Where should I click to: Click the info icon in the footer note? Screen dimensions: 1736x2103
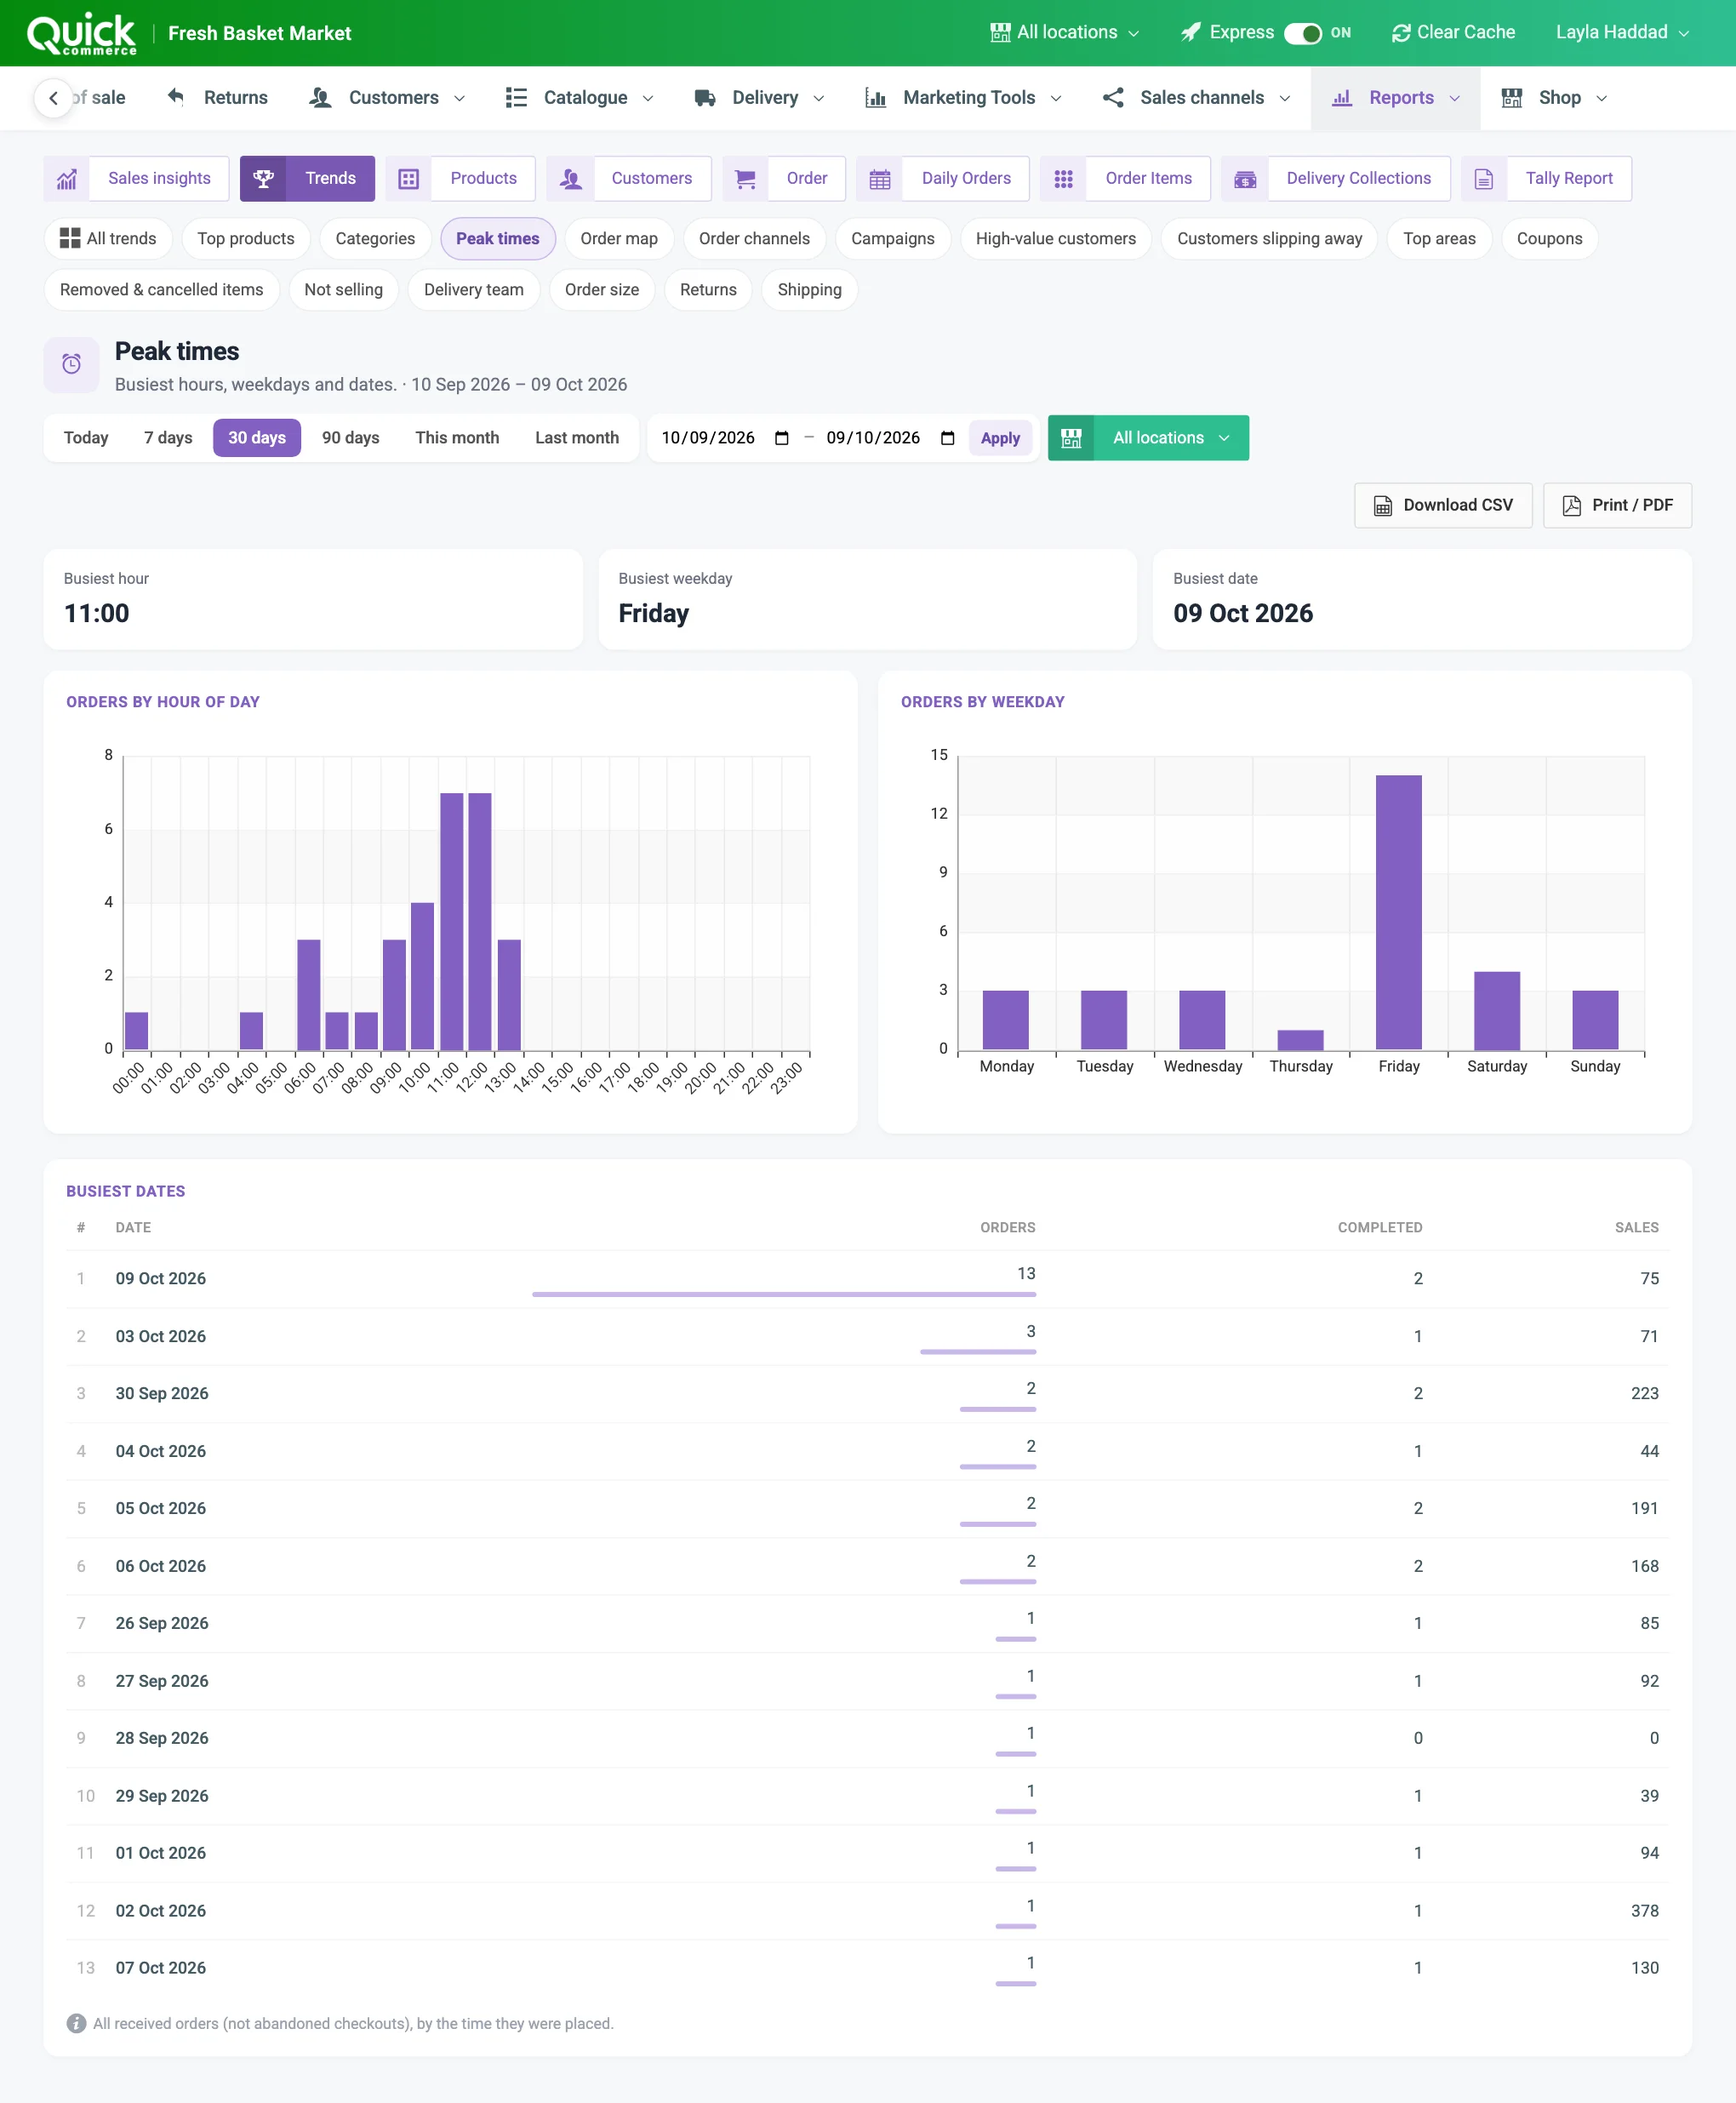pos(76,2023)
